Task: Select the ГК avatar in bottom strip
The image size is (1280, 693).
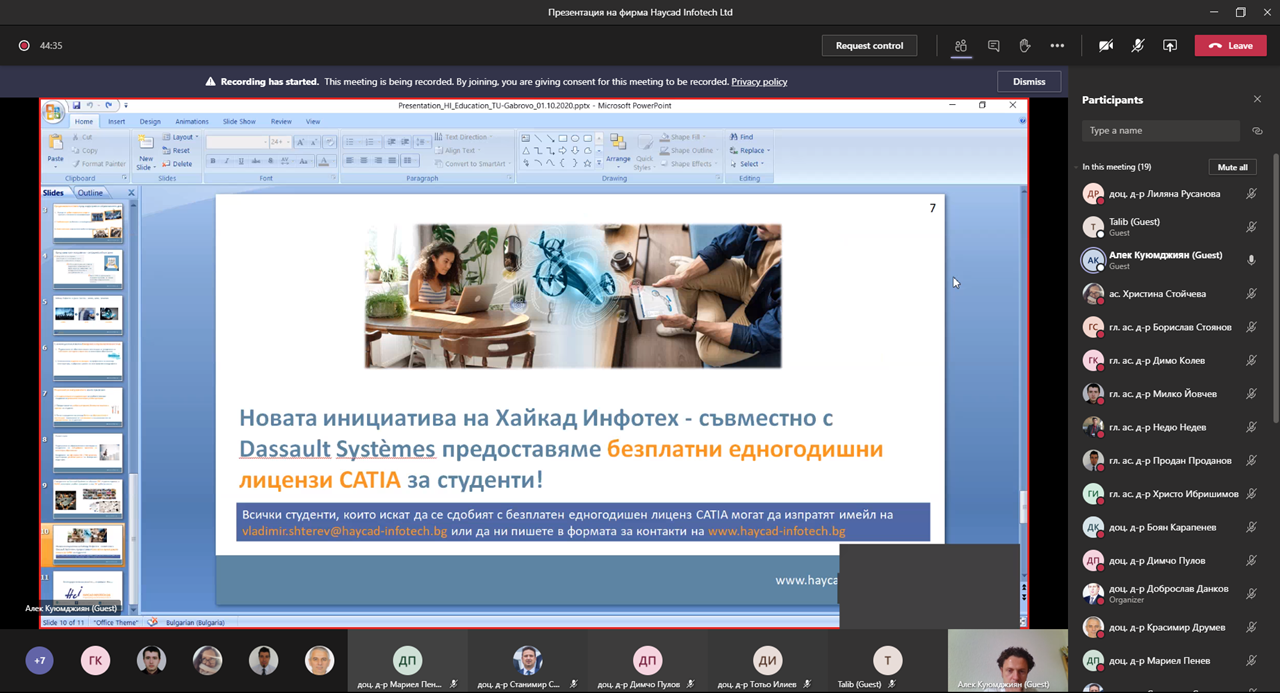Action: coord(95,660)
